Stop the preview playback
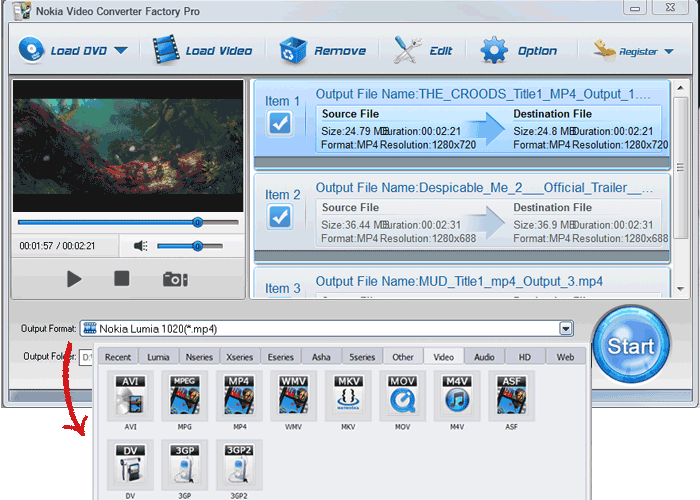Screen dimensions: 700x500 (121, 279)
